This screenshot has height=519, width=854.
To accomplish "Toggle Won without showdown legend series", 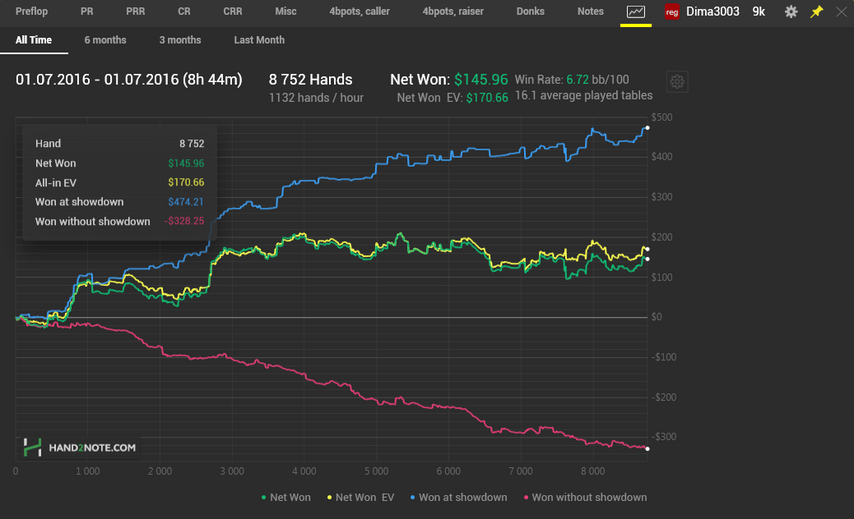I will point(585,497).
